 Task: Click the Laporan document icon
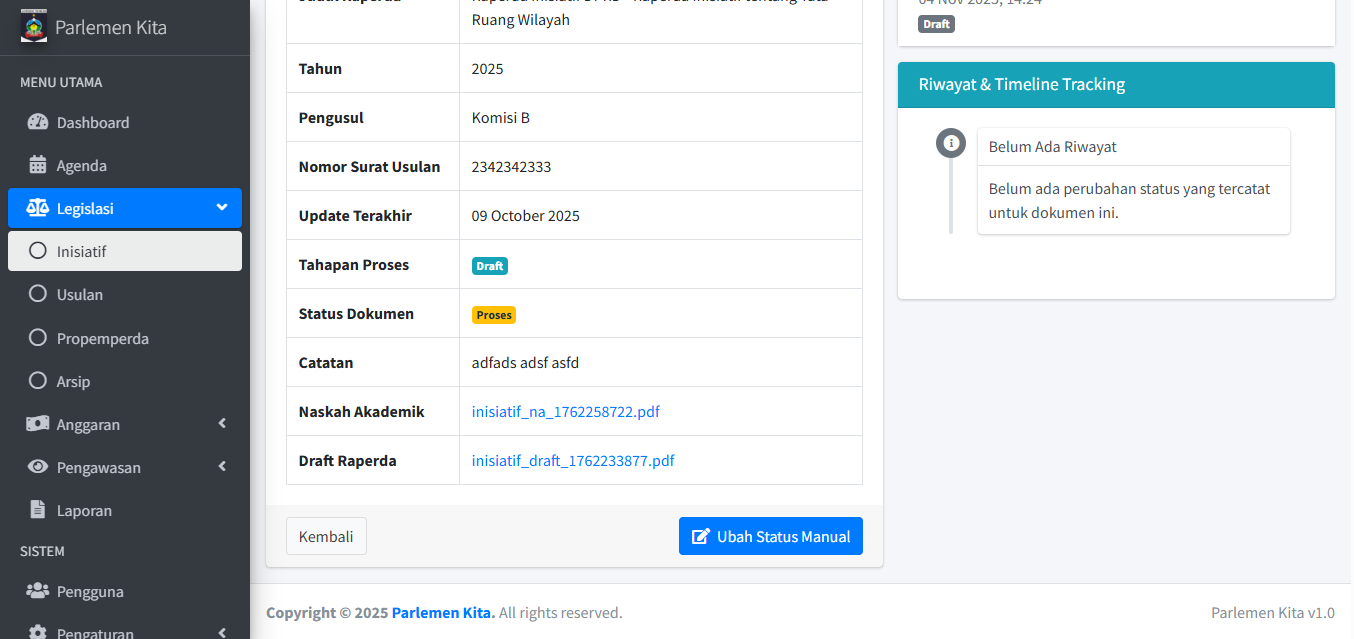click(x=38, y=510)
